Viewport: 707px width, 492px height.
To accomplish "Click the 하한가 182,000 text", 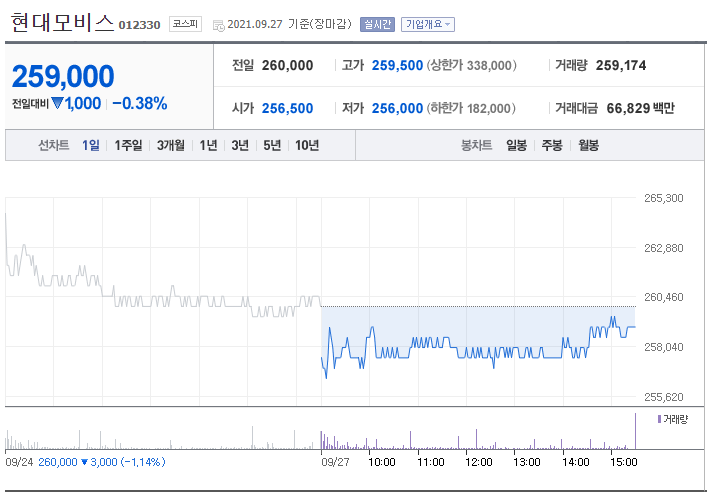I will [x=471, y=108].
